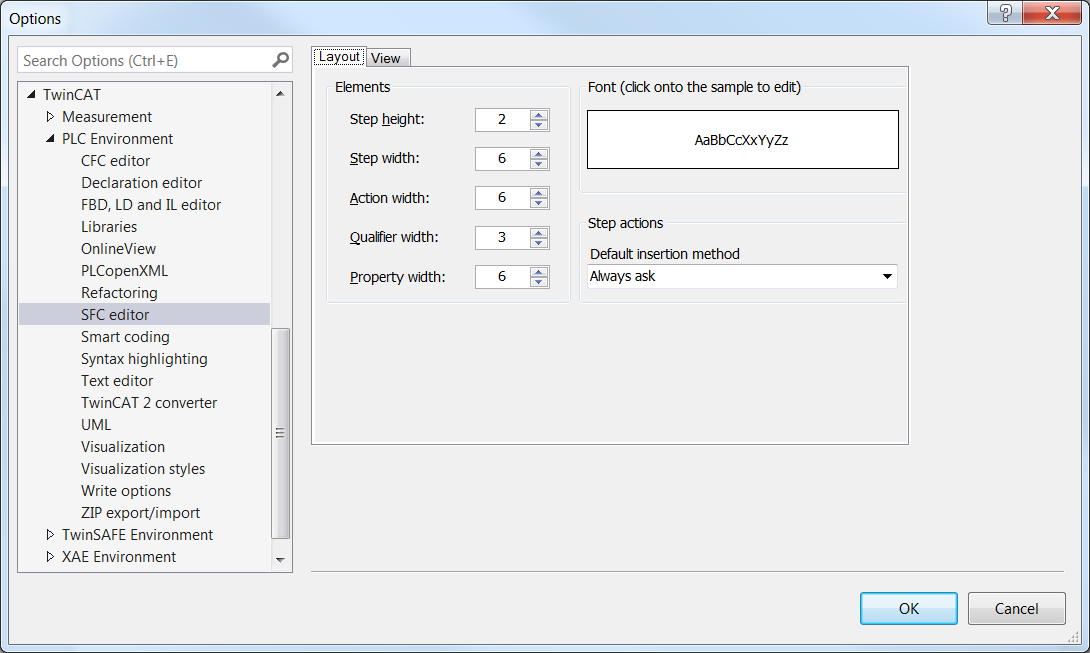The image size is (1090, 653).
Task: Click the Step height number field
Action: point(503,120)
